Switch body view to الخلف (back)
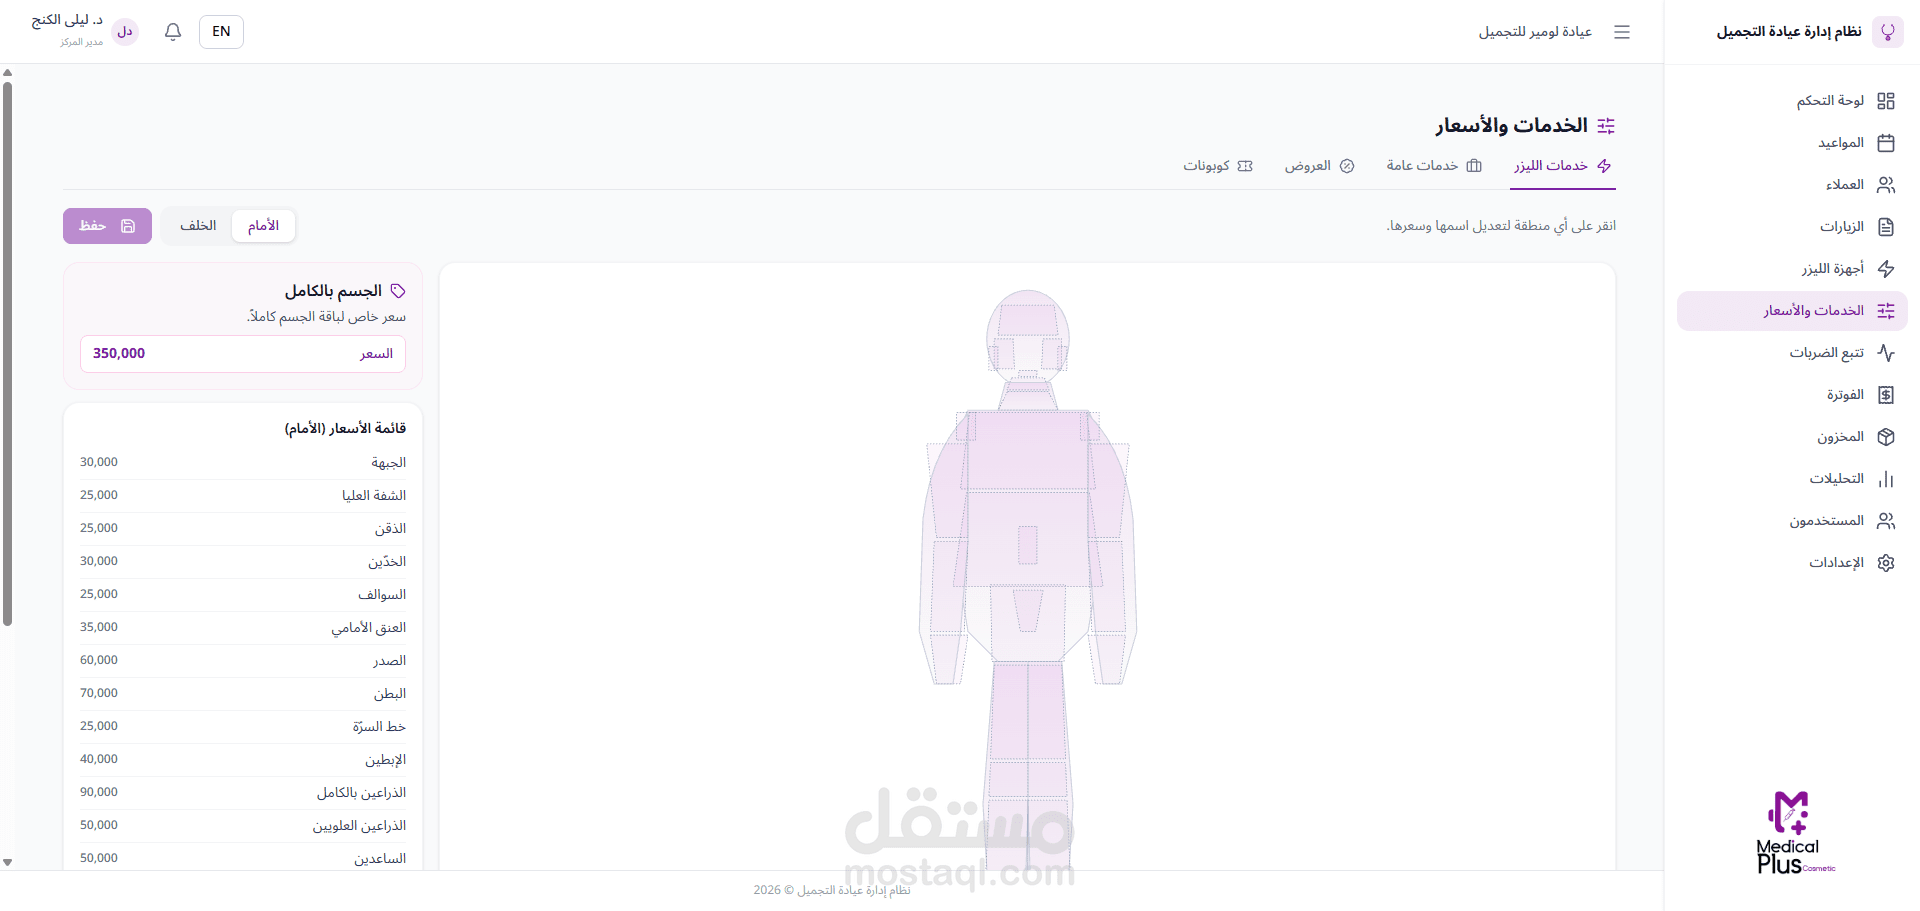The height and width of the screenshot is (911, 1920). [x=198, y=226]
